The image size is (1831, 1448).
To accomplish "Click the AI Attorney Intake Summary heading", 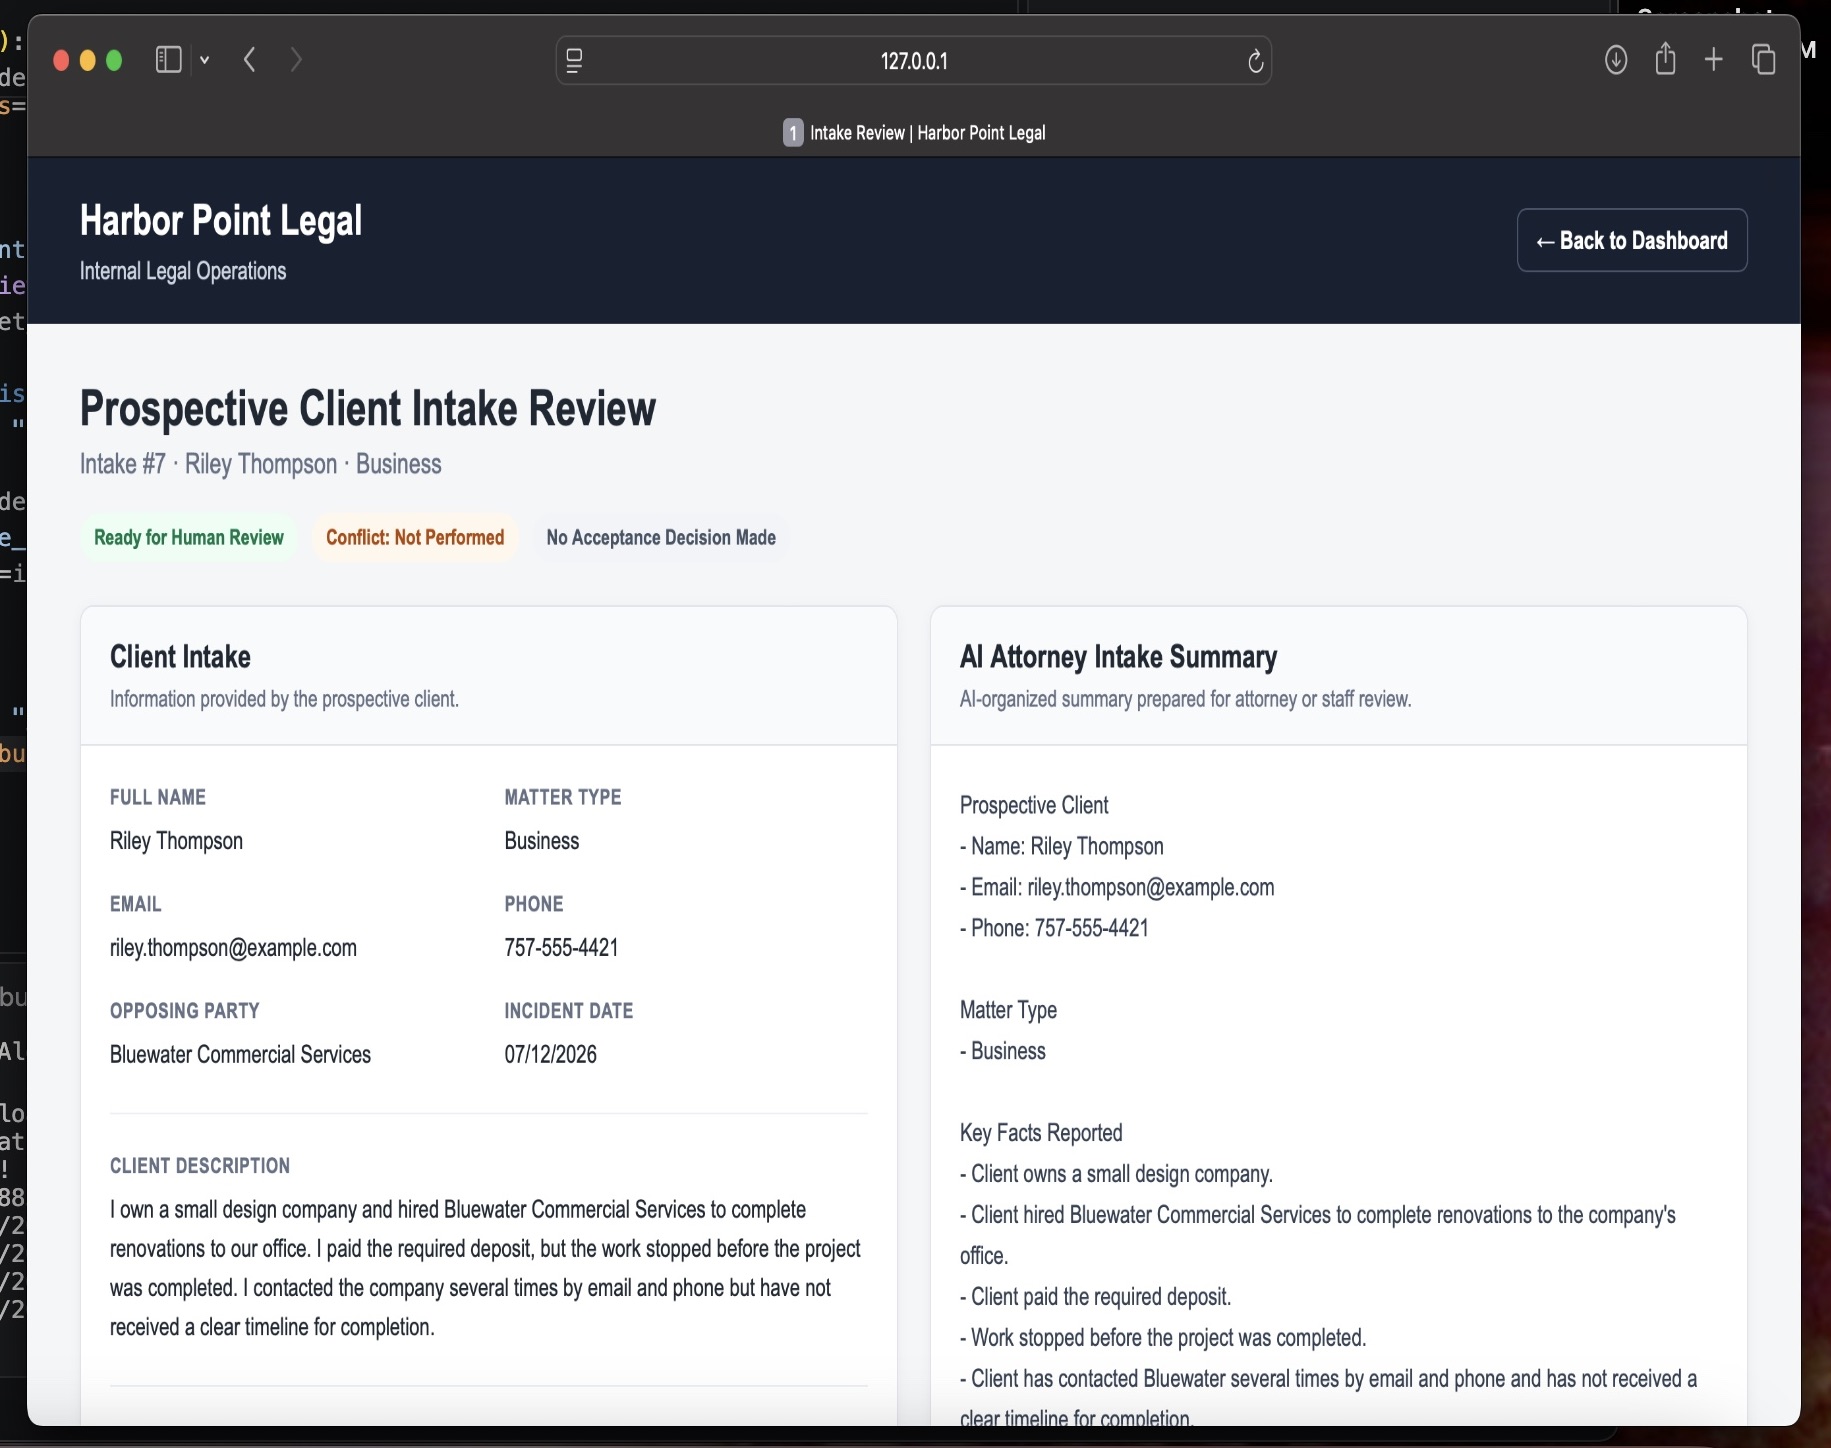I will point(1118,657).
